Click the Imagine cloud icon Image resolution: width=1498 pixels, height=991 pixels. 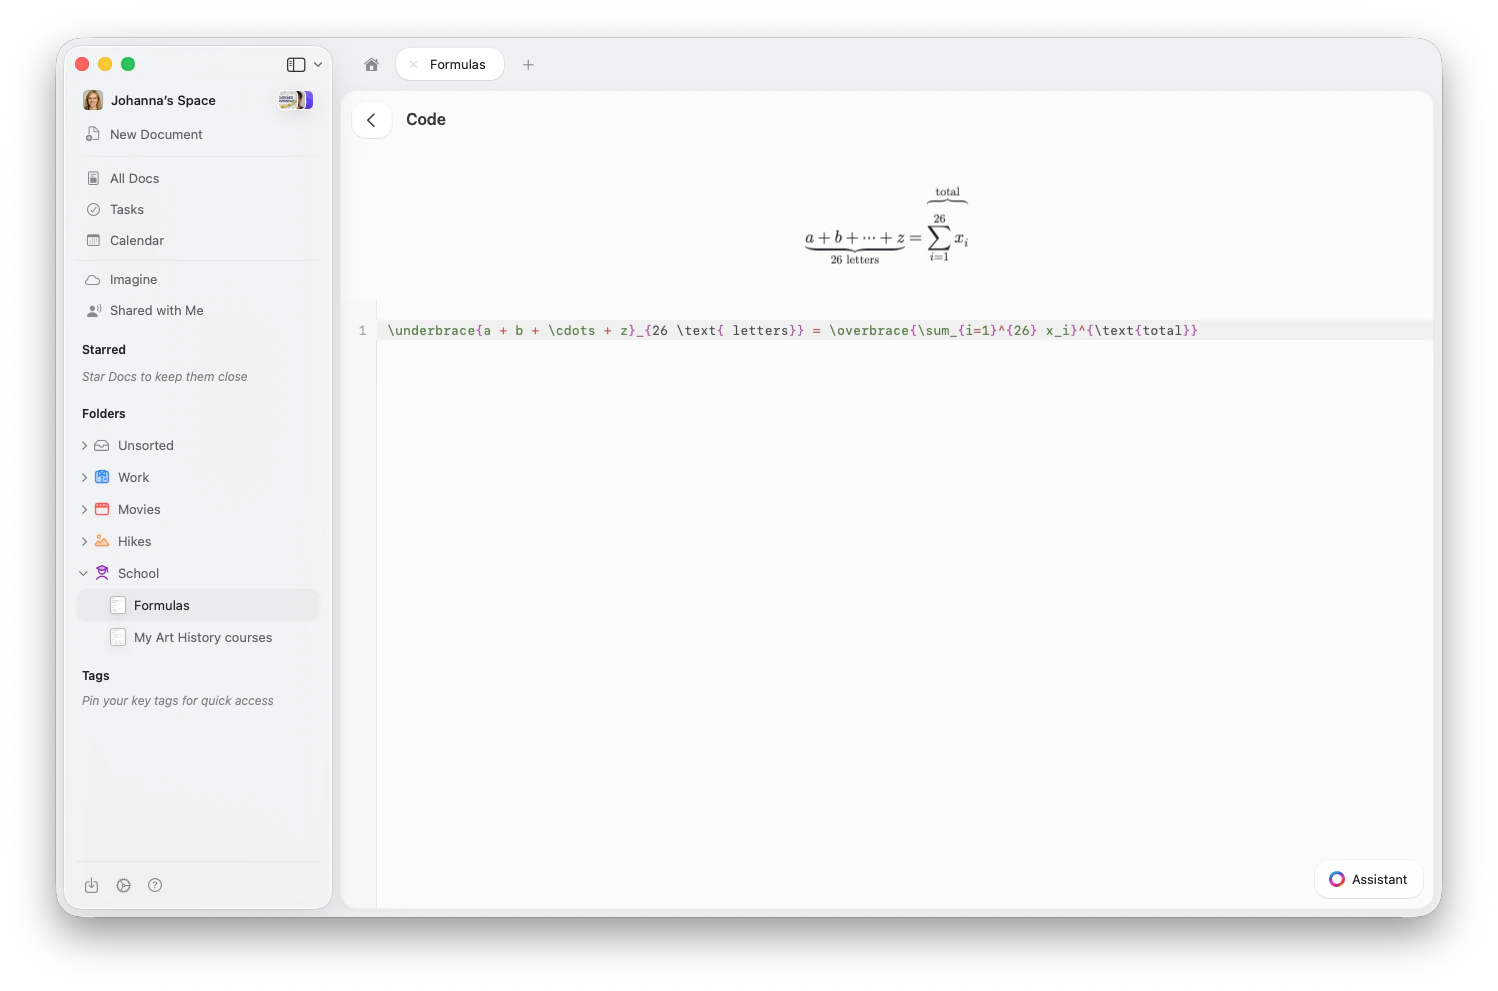(93, 280)
